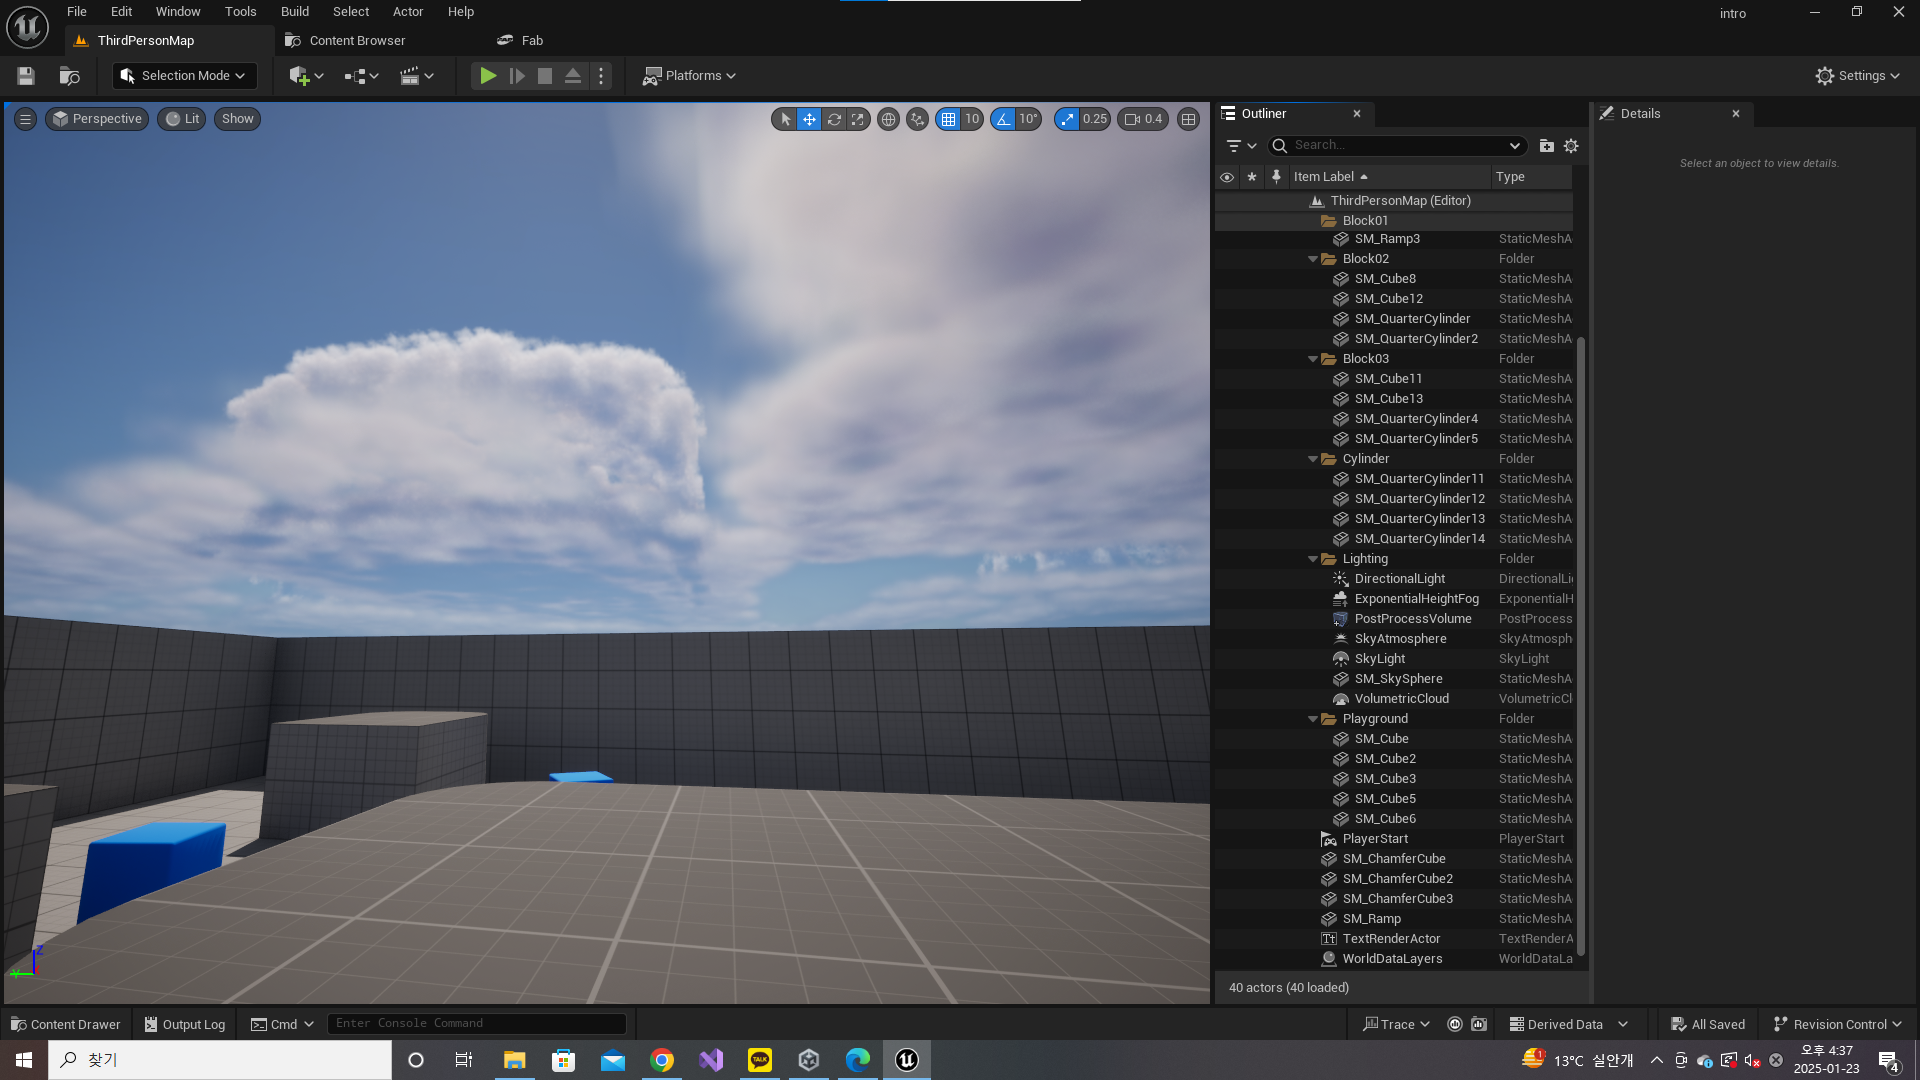This screenshot has width=1920, height=1080.
Task: Click the visibility eye column header
Action: tap(1227, 177)
